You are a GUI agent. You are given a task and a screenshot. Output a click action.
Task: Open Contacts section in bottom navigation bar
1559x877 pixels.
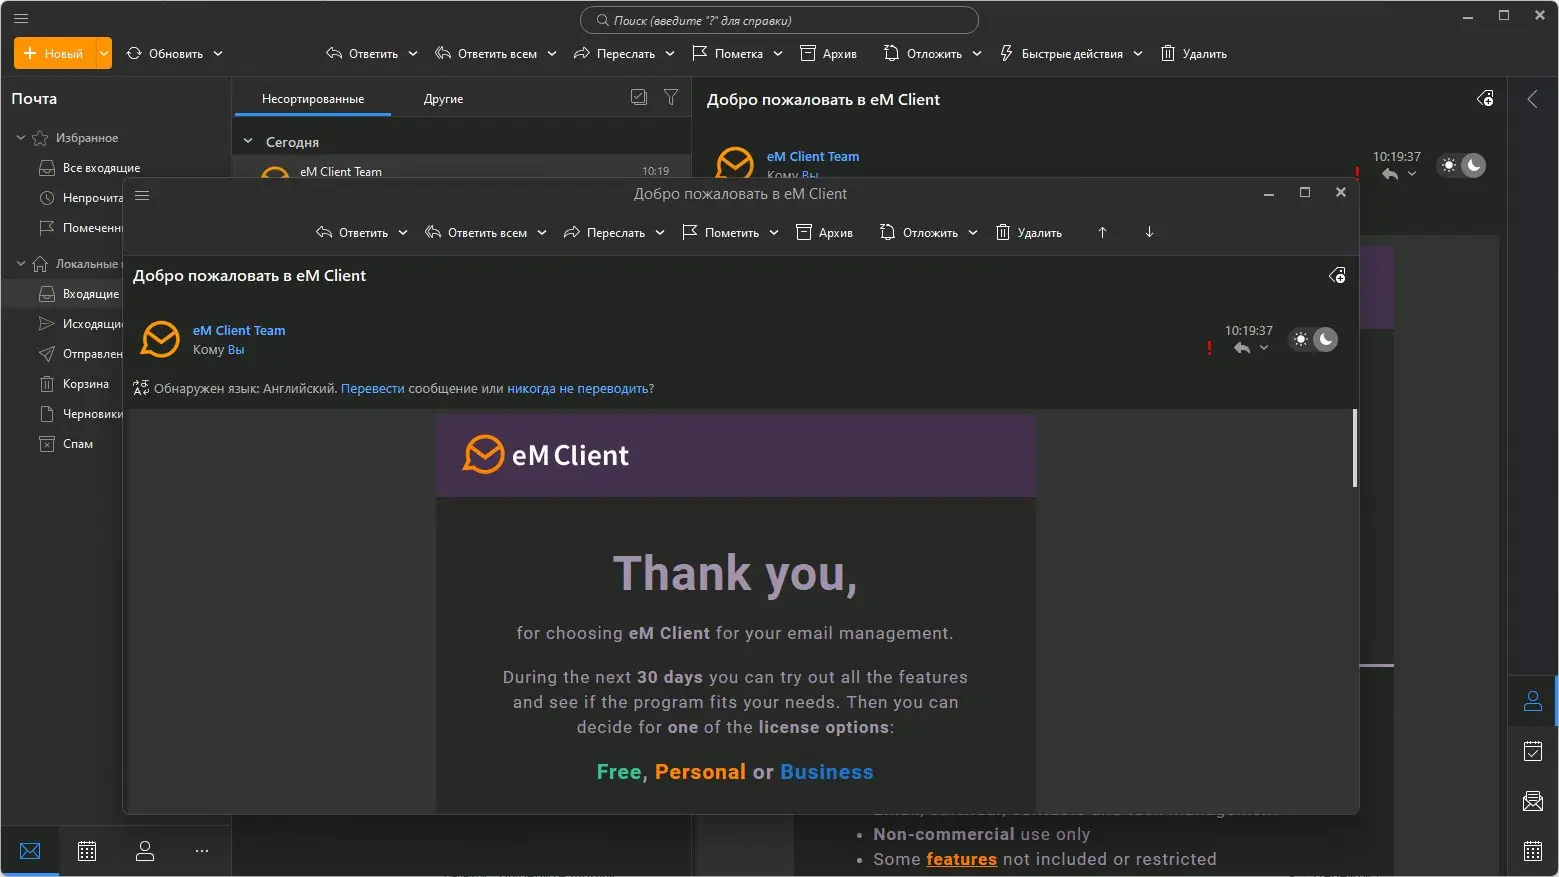pyautogui.click(x=145, y=851)
